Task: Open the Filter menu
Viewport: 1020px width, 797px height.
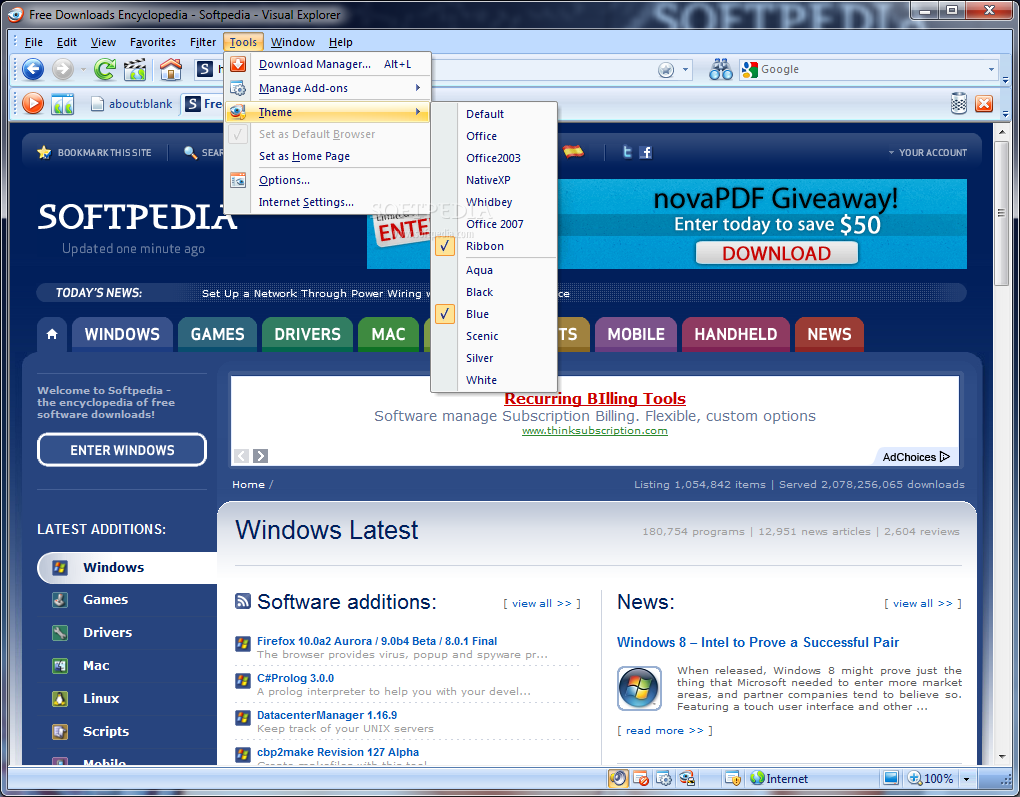Action: pos(203,42)
